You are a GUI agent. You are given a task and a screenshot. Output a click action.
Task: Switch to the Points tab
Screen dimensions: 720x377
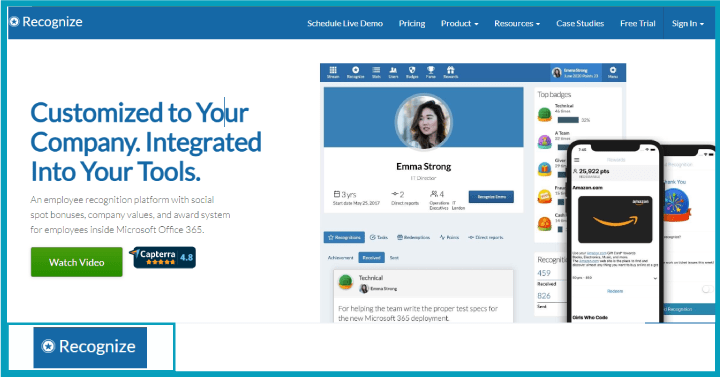pos(450,237)
